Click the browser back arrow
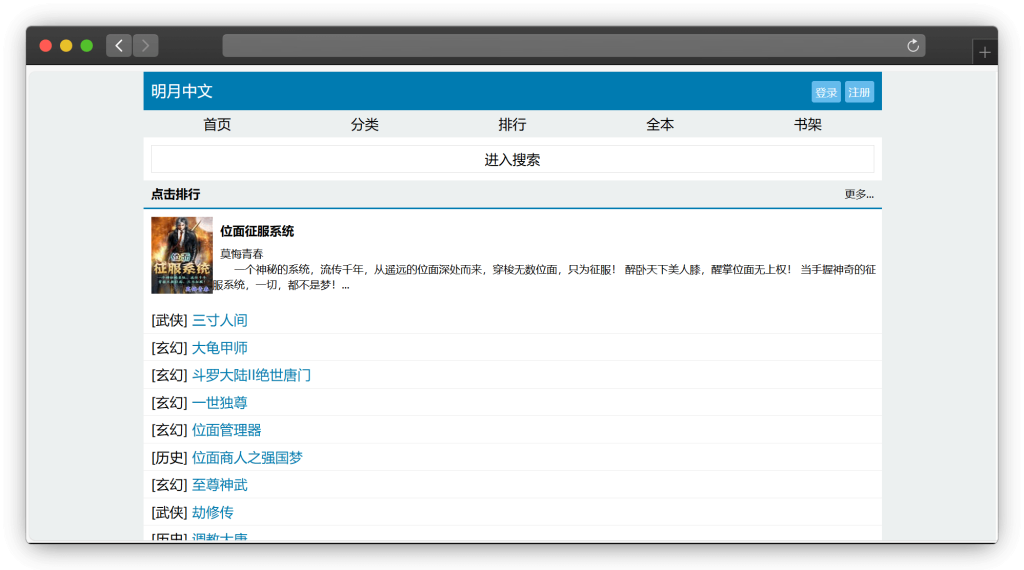1024x570 pixels. pyautogui.click(x=119, y=46)
